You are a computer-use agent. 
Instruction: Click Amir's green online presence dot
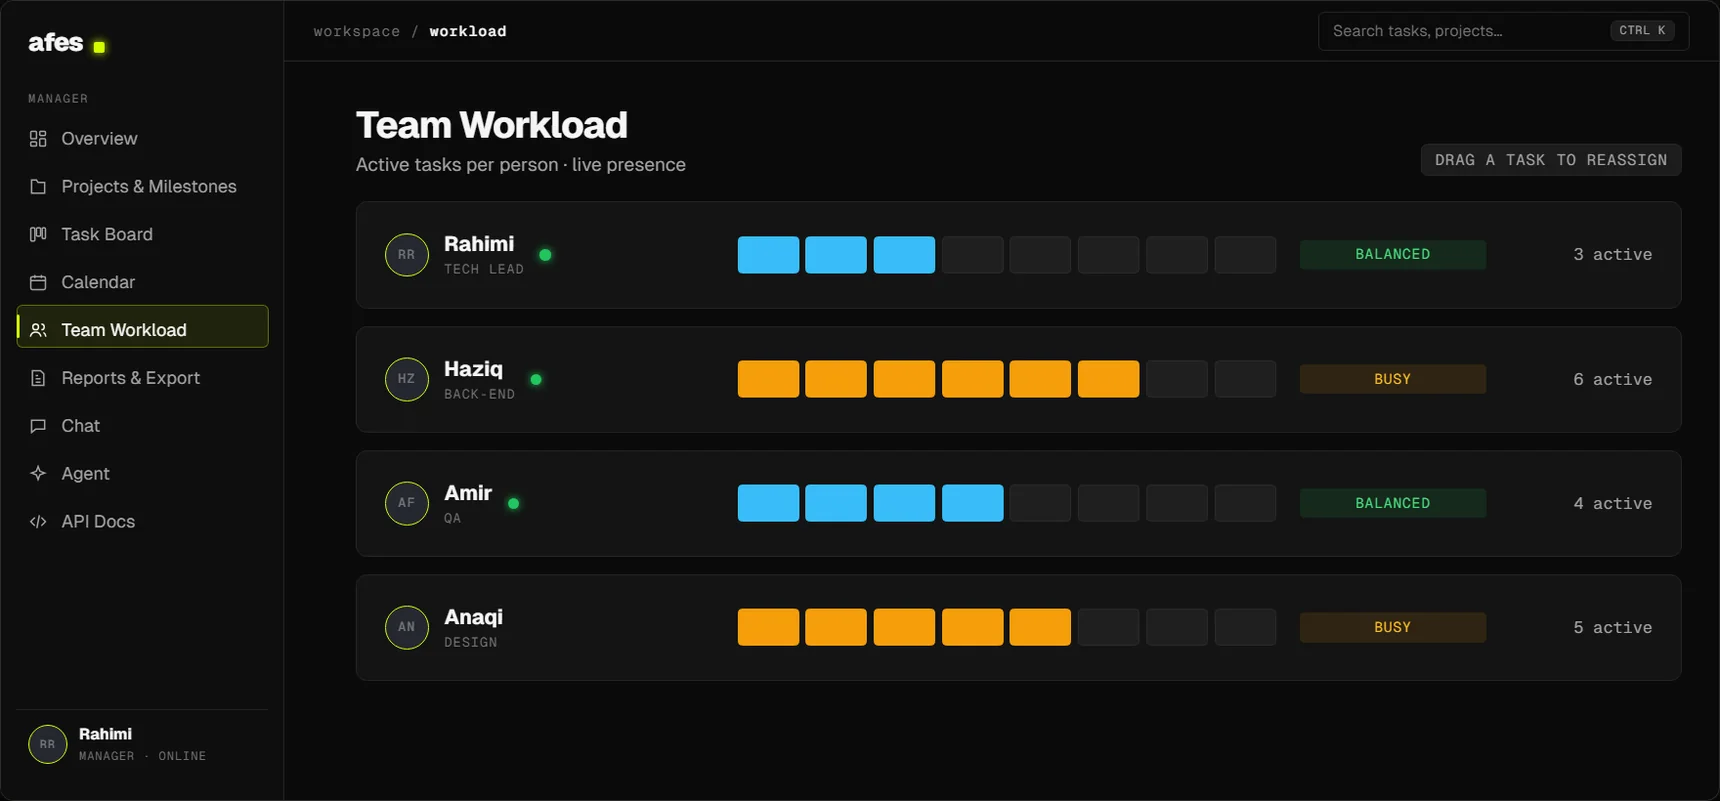click(x=513, y=503)
